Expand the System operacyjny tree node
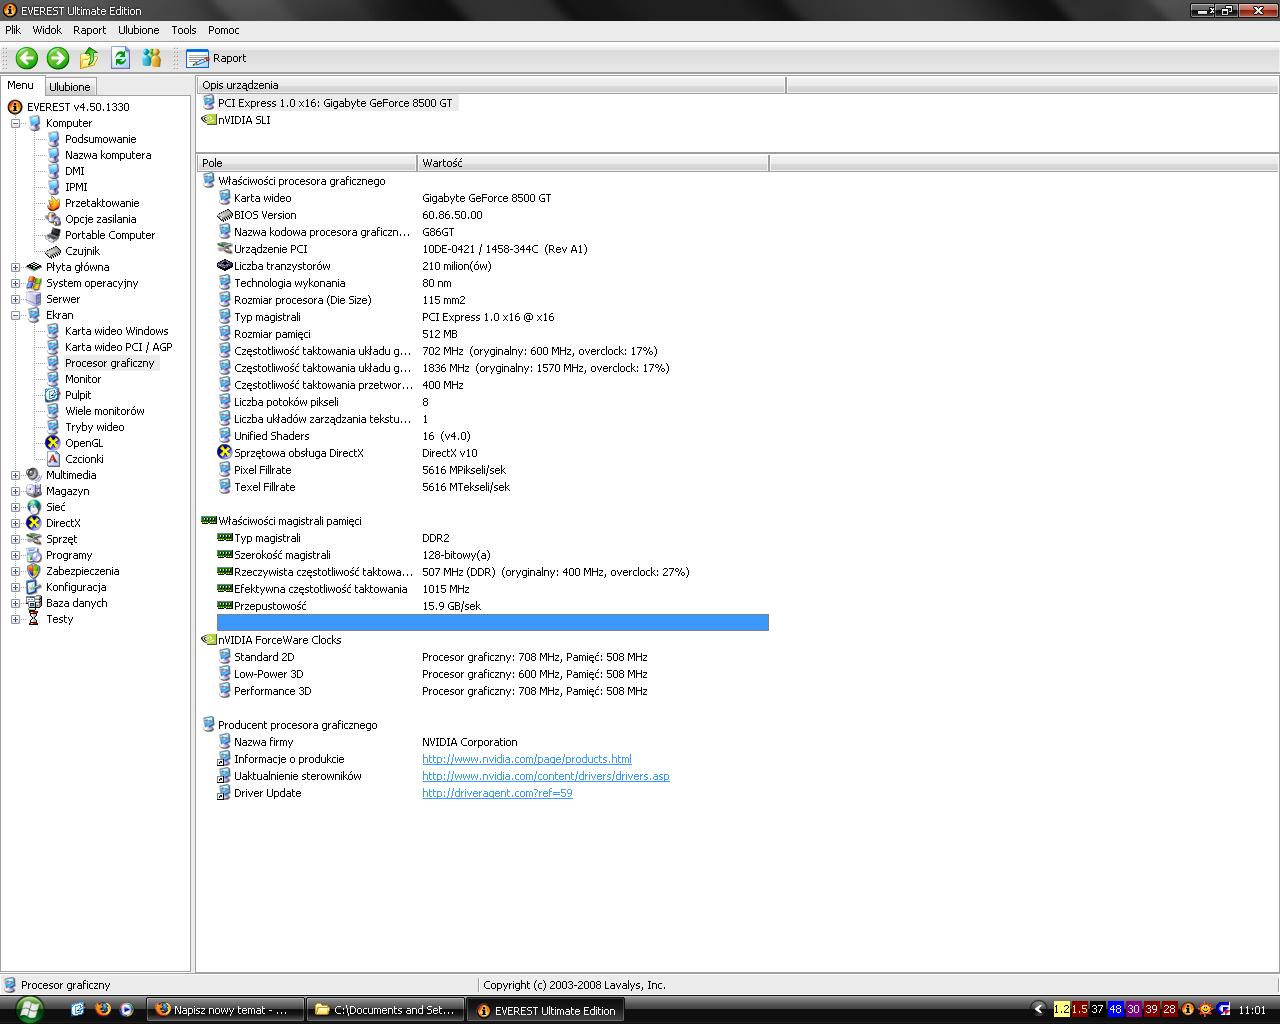The image size is (1280, 1024). pos(16,283)
